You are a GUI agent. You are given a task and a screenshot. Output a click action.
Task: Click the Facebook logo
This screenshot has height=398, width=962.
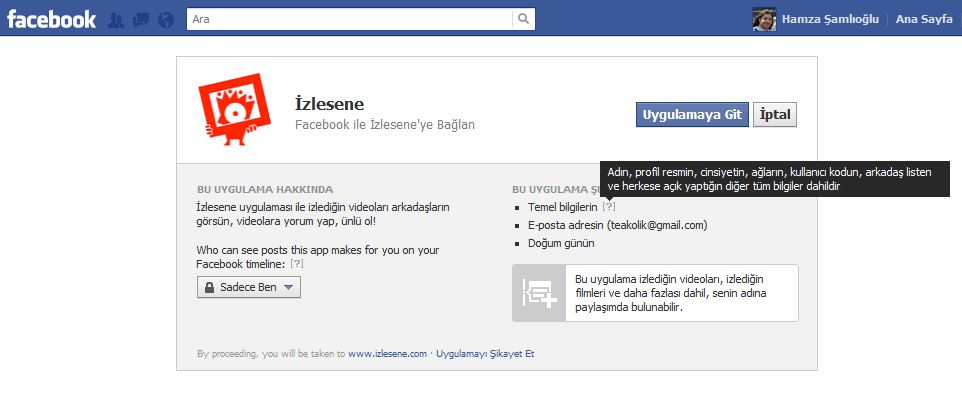pos(52,19)
